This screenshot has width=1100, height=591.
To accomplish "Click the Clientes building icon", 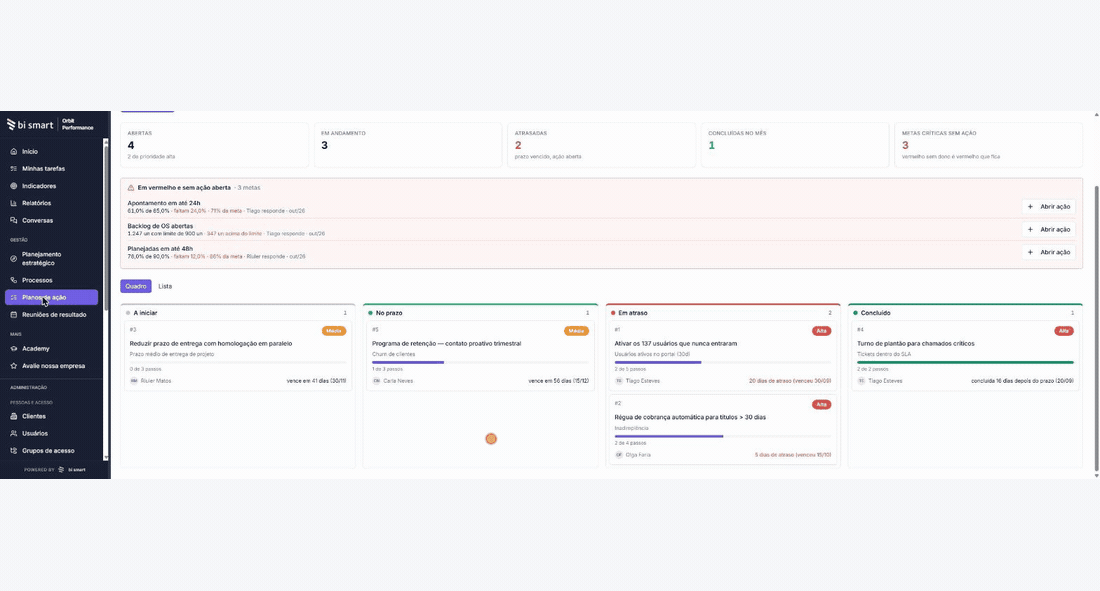I will coord(13,416).
